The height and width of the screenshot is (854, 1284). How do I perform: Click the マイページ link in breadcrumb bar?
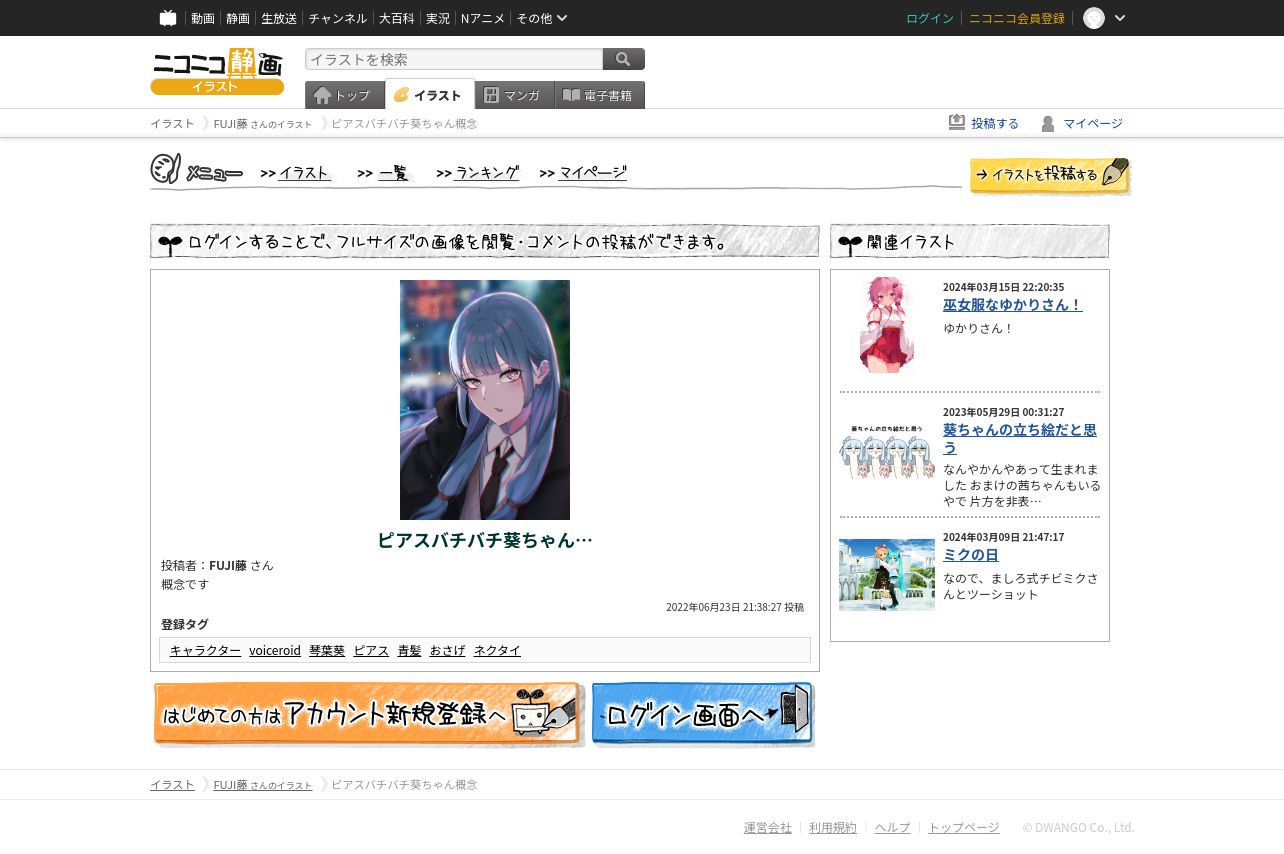coord(1093,123)
